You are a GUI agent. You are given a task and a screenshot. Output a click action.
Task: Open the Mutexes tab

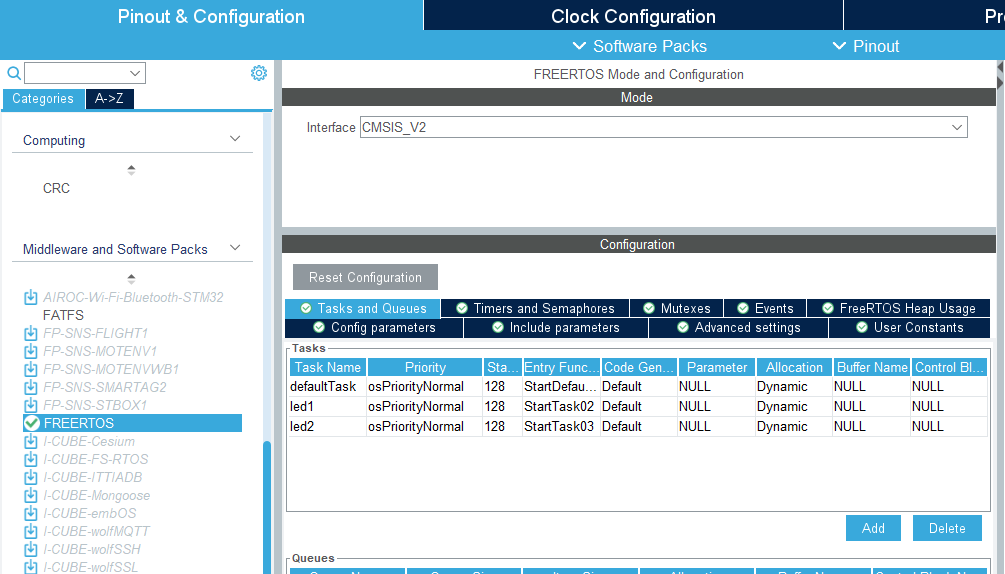(x=677, y=308)
